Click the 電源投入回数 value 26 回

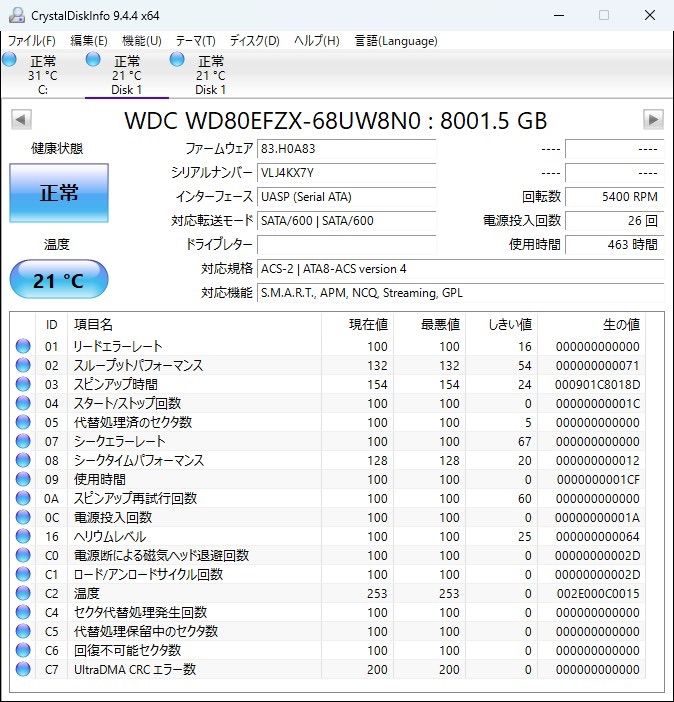tap(614, 221)
